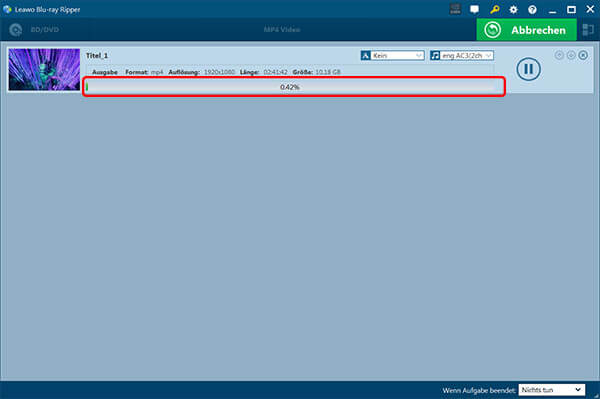
Task: Click the Leawo Blu-ray Ripper logo icon
Action: 7,9
